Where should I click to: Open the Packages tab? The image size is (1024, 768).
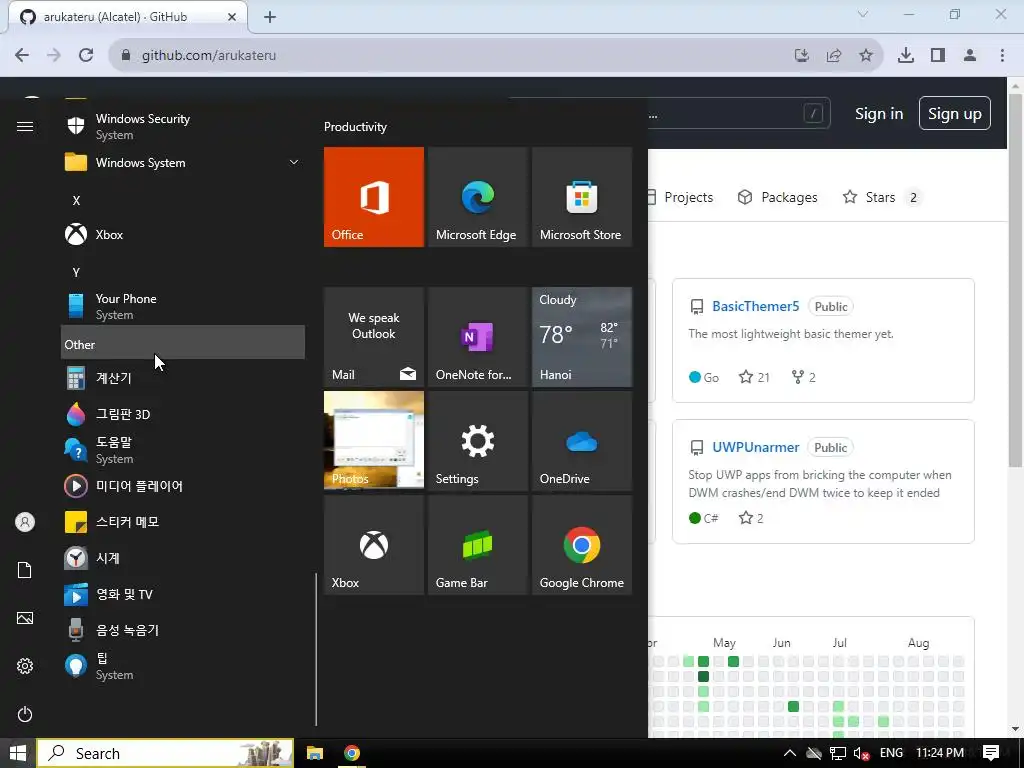click(x=777, y=197)
